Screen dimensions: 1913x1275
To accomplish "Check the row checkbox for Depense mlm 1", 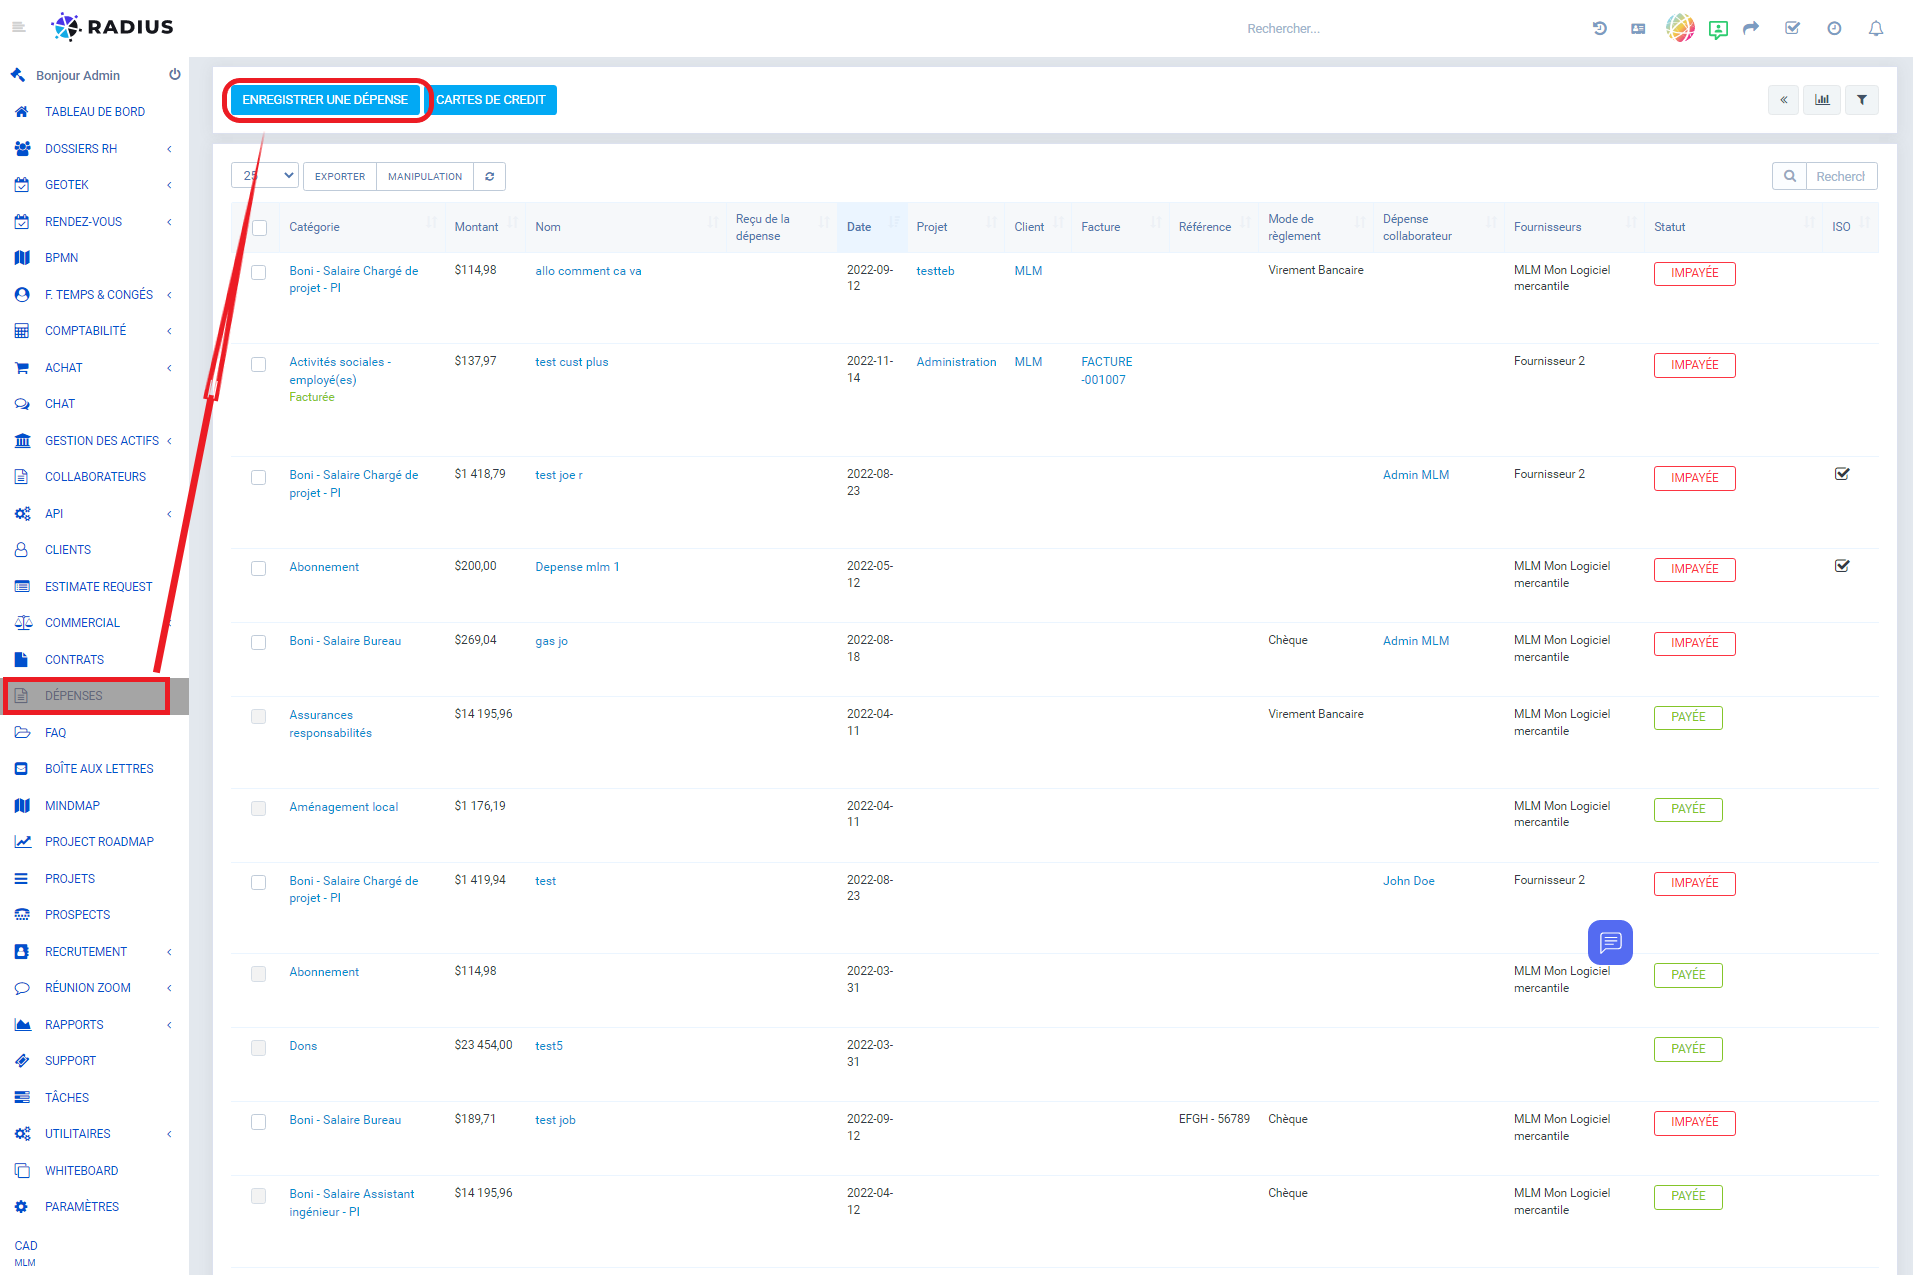I will click(258, 569).
